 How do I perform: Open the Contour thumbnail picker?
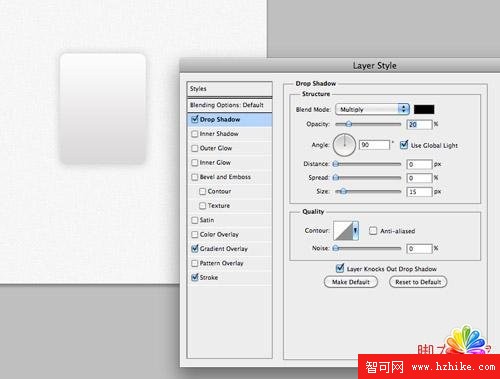click(x=343, y=231)
